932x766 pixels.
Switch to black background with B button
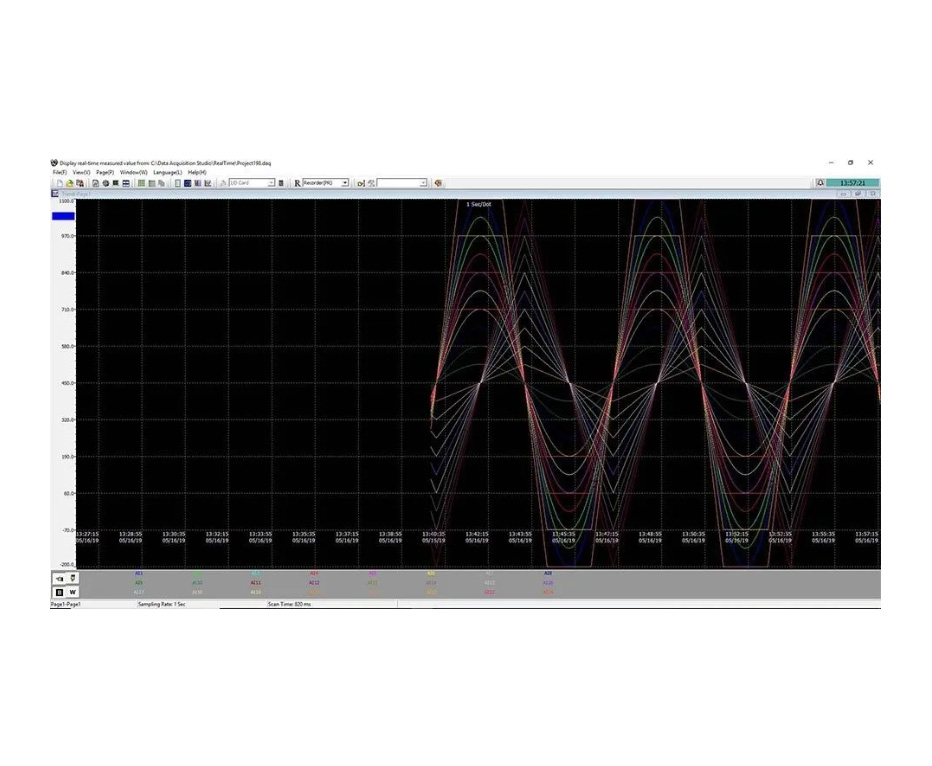click(x=59, y=592)
